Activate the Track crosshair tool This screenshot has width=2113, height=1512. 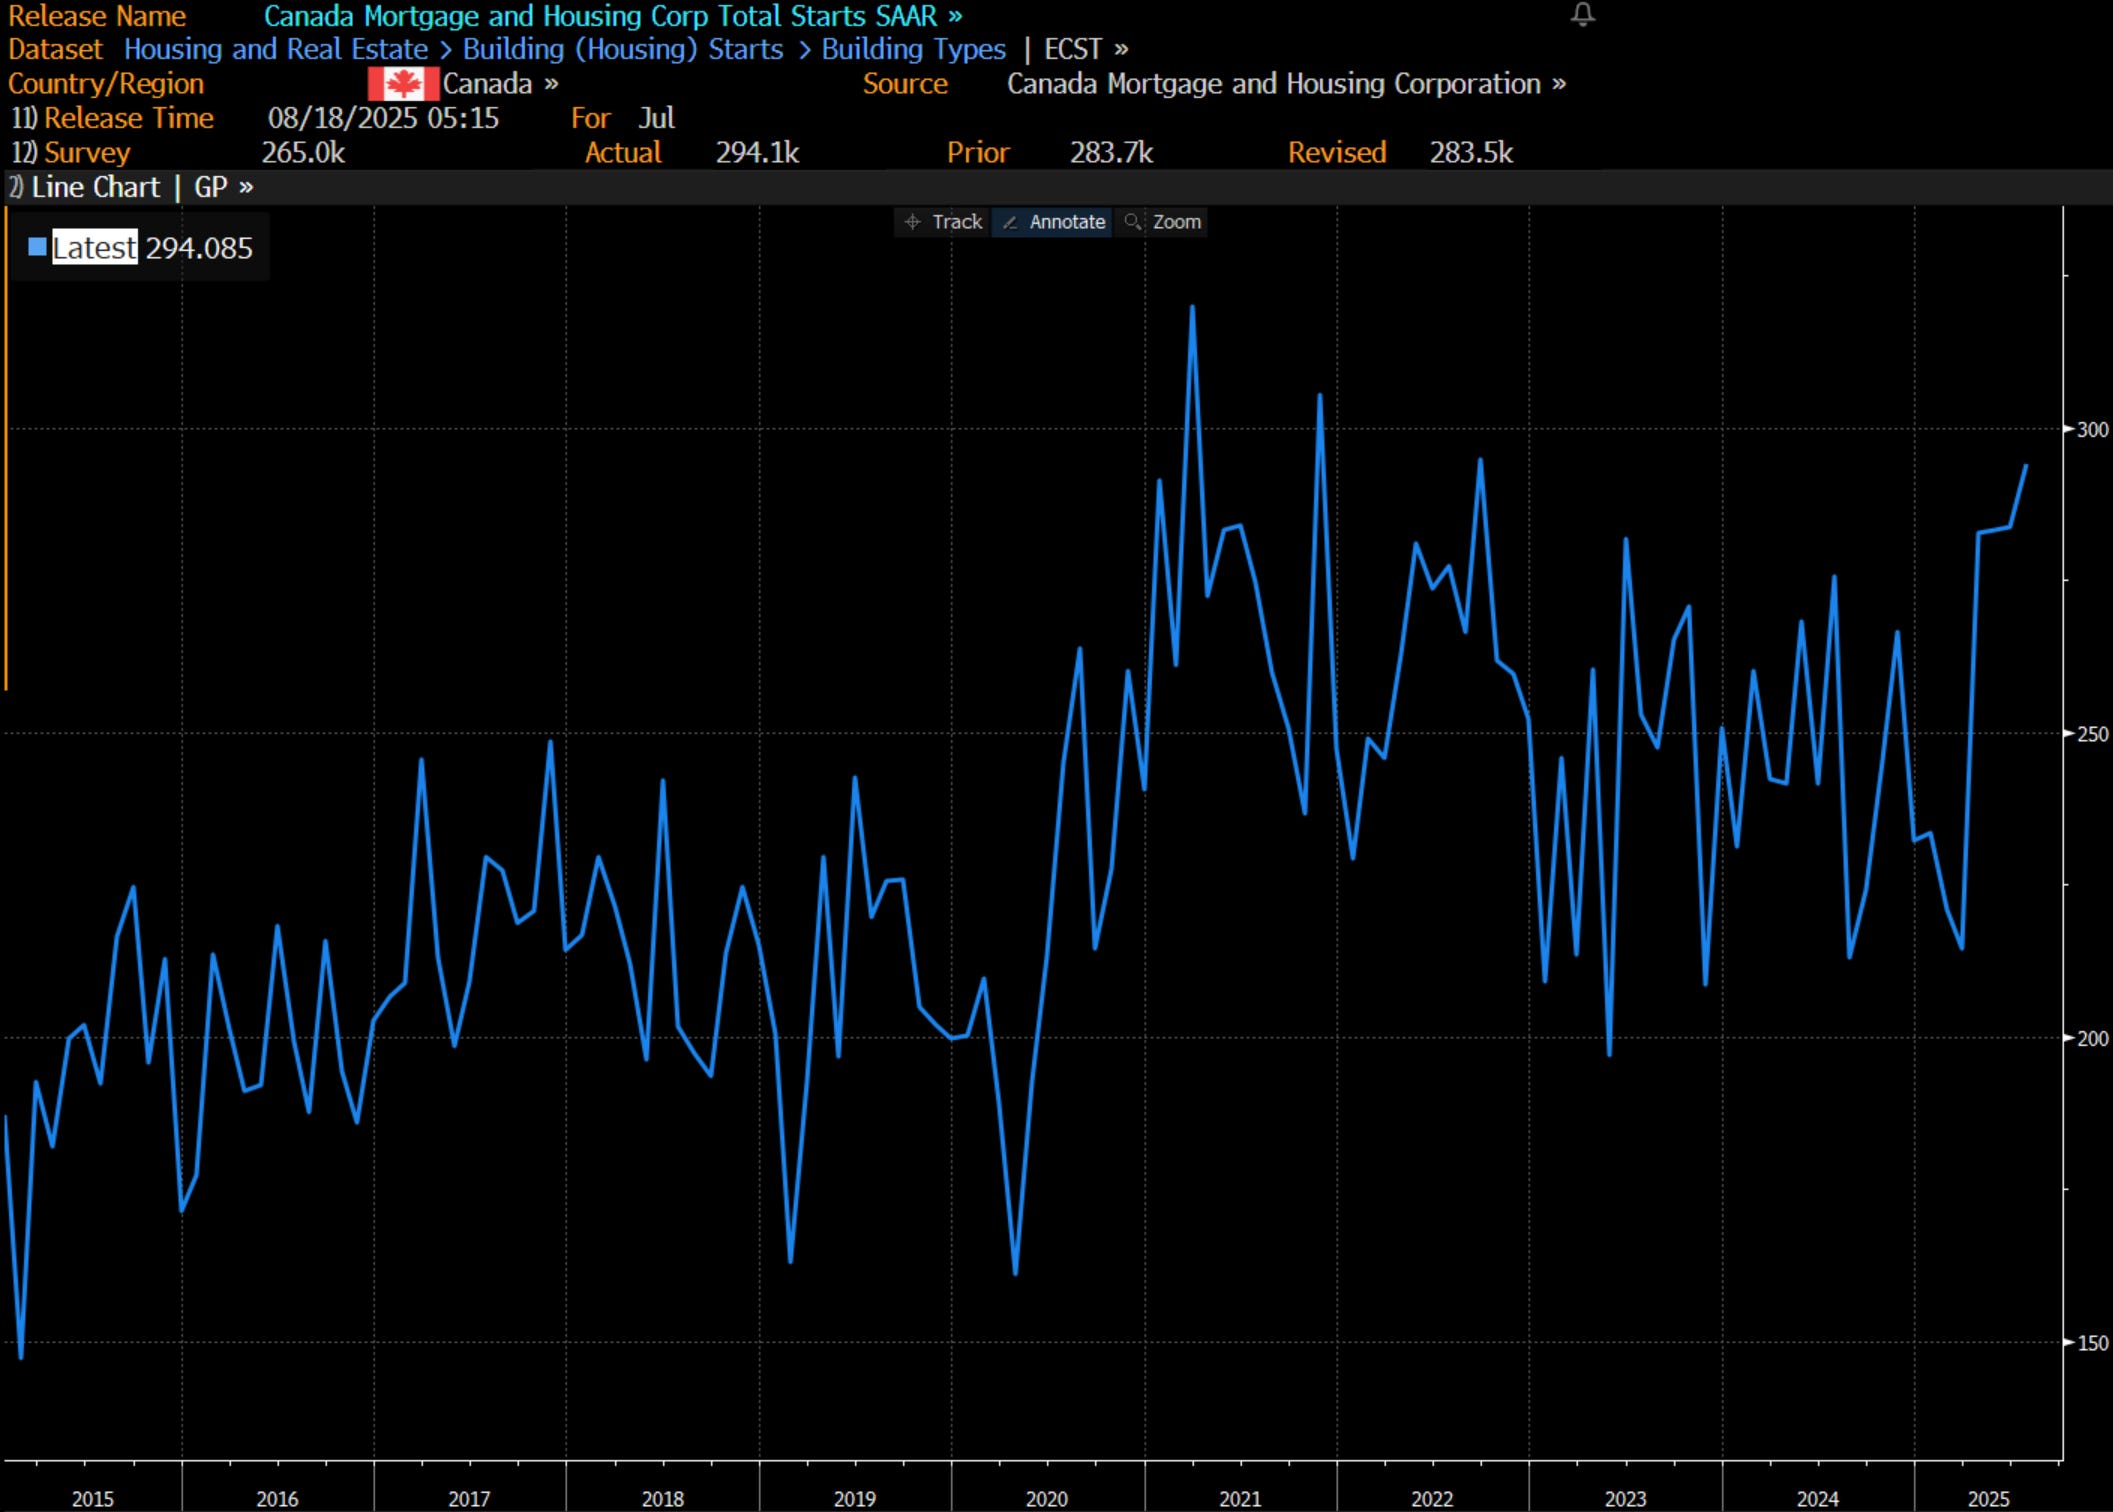(x=942, y=222)
